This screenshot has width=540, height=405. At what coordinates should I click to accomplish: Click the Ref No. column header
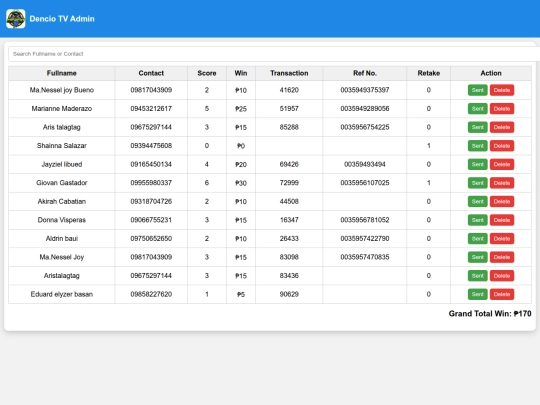pyautogui.click(x=365, y=73)
